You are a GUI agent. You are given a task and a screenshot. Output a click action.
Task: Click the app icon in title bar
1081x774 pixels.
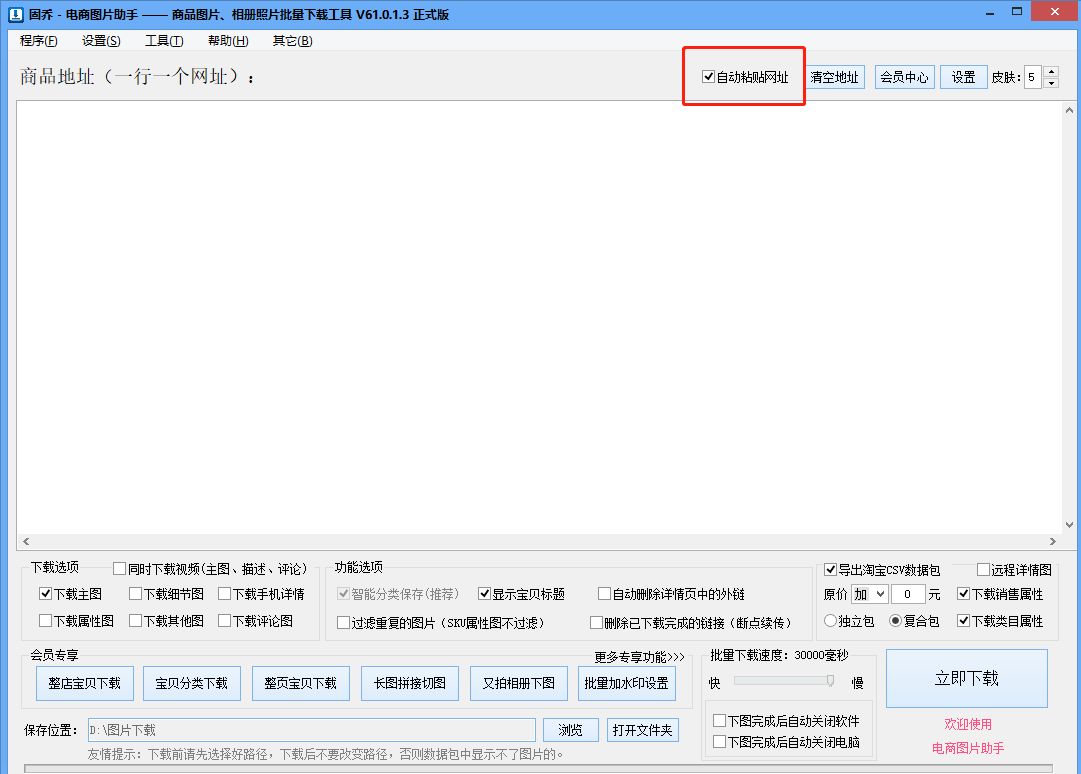tap(15, 14)
